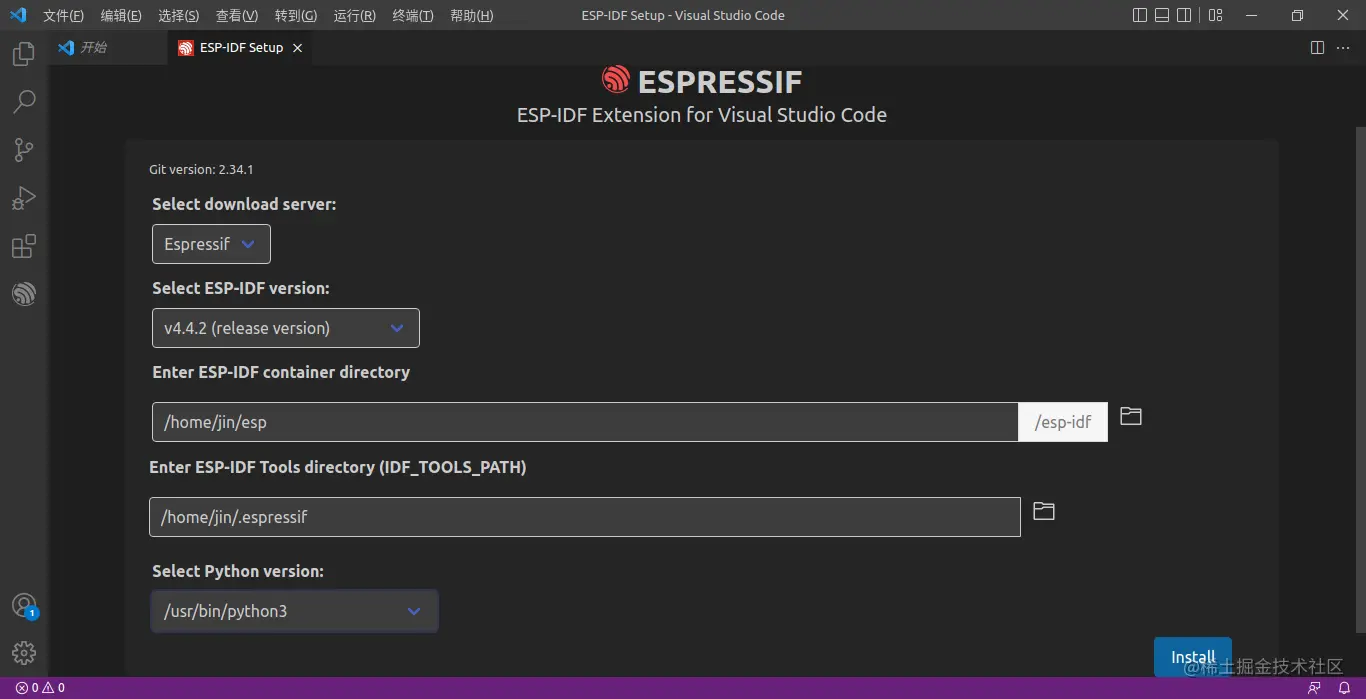
Task: Open the 查看(V) menu
Action: pyautogui.click(x=237, y=16)
